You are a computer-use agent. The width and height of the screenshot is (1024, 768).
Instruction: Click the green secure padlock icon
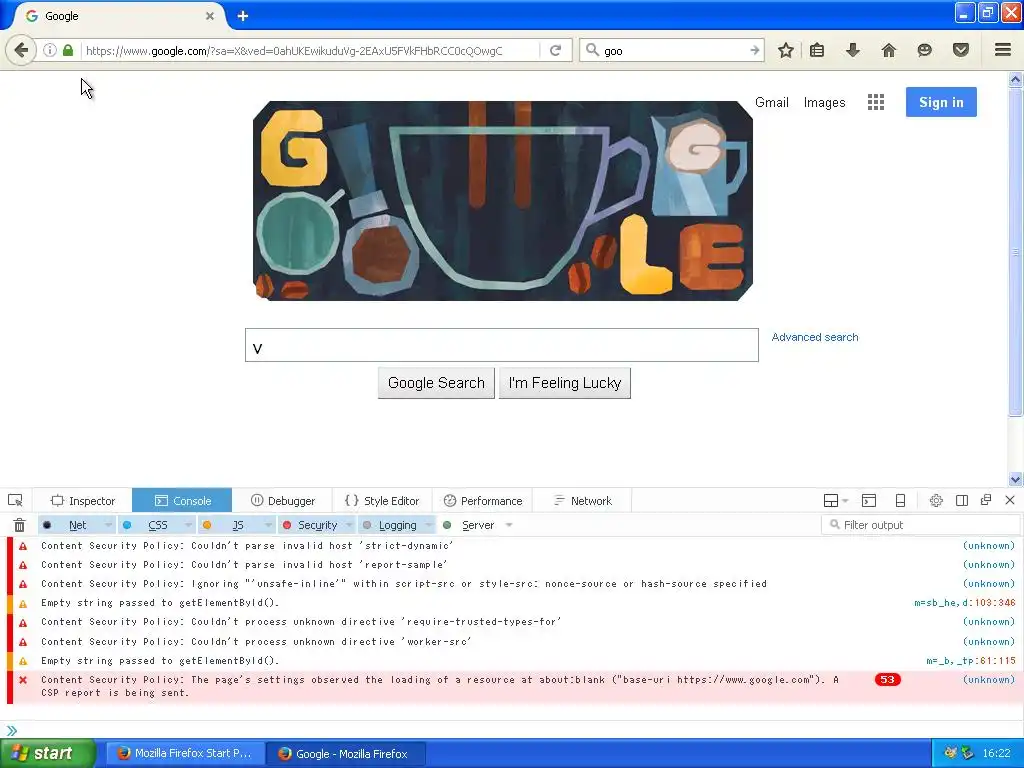coord(68,50)
